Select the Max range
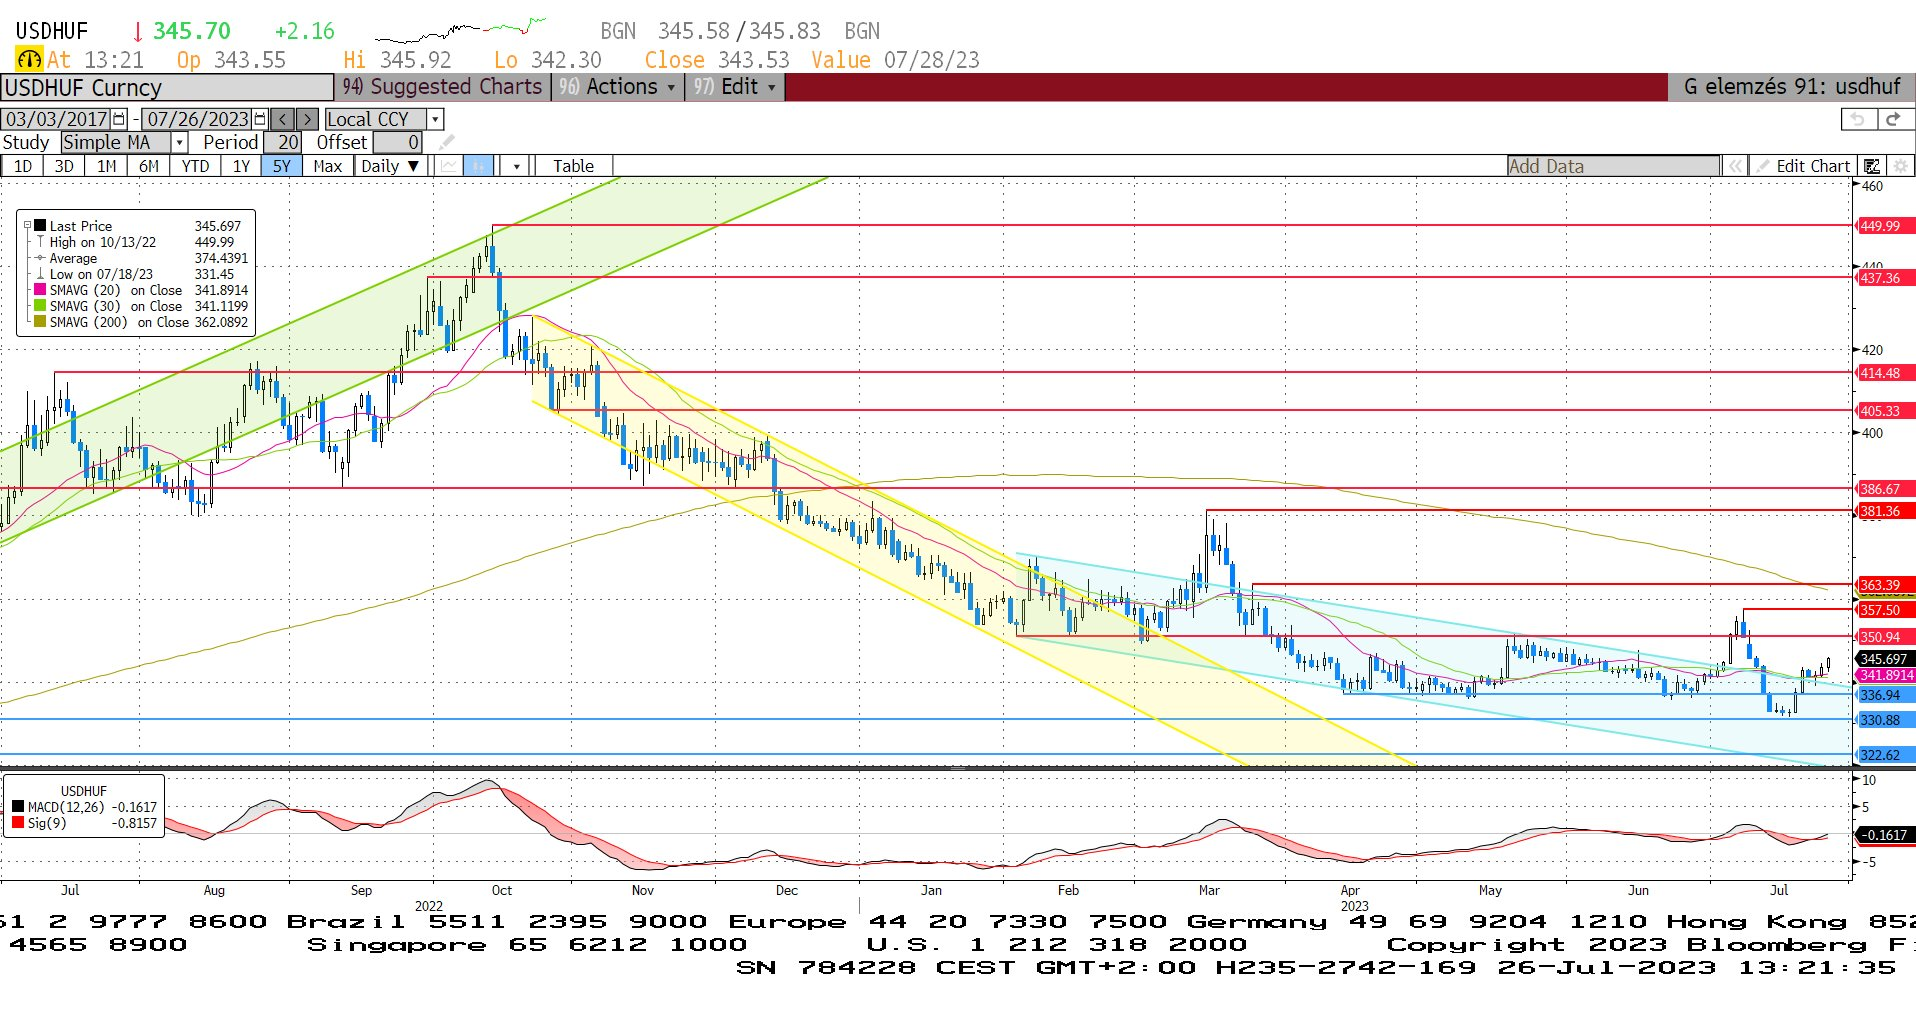1916x1023 pixels. click(327, 166)
